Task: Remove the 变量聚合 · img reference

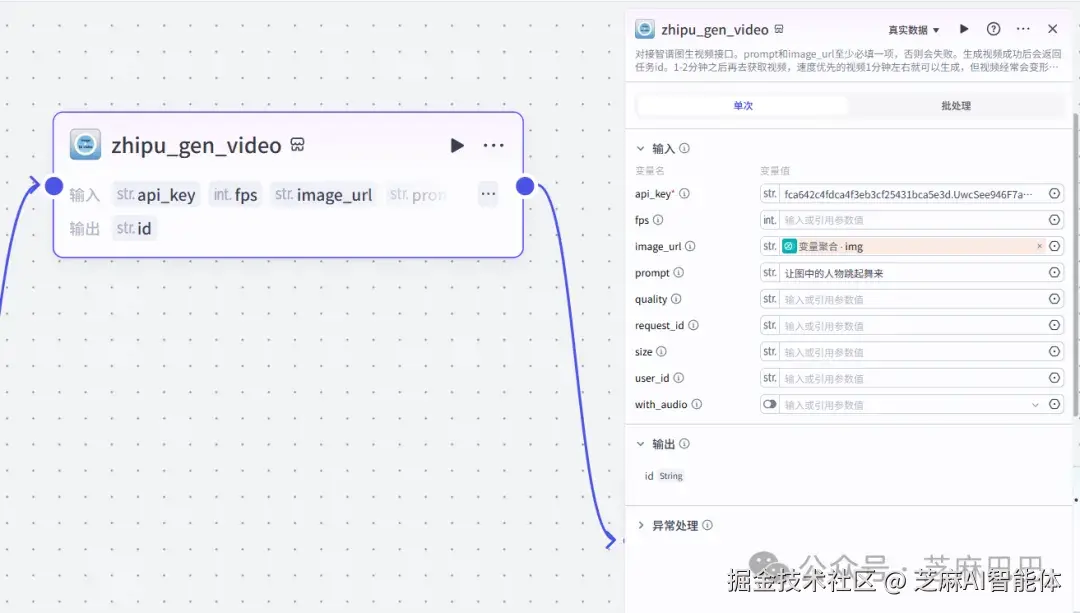Action: (1039, 246)
